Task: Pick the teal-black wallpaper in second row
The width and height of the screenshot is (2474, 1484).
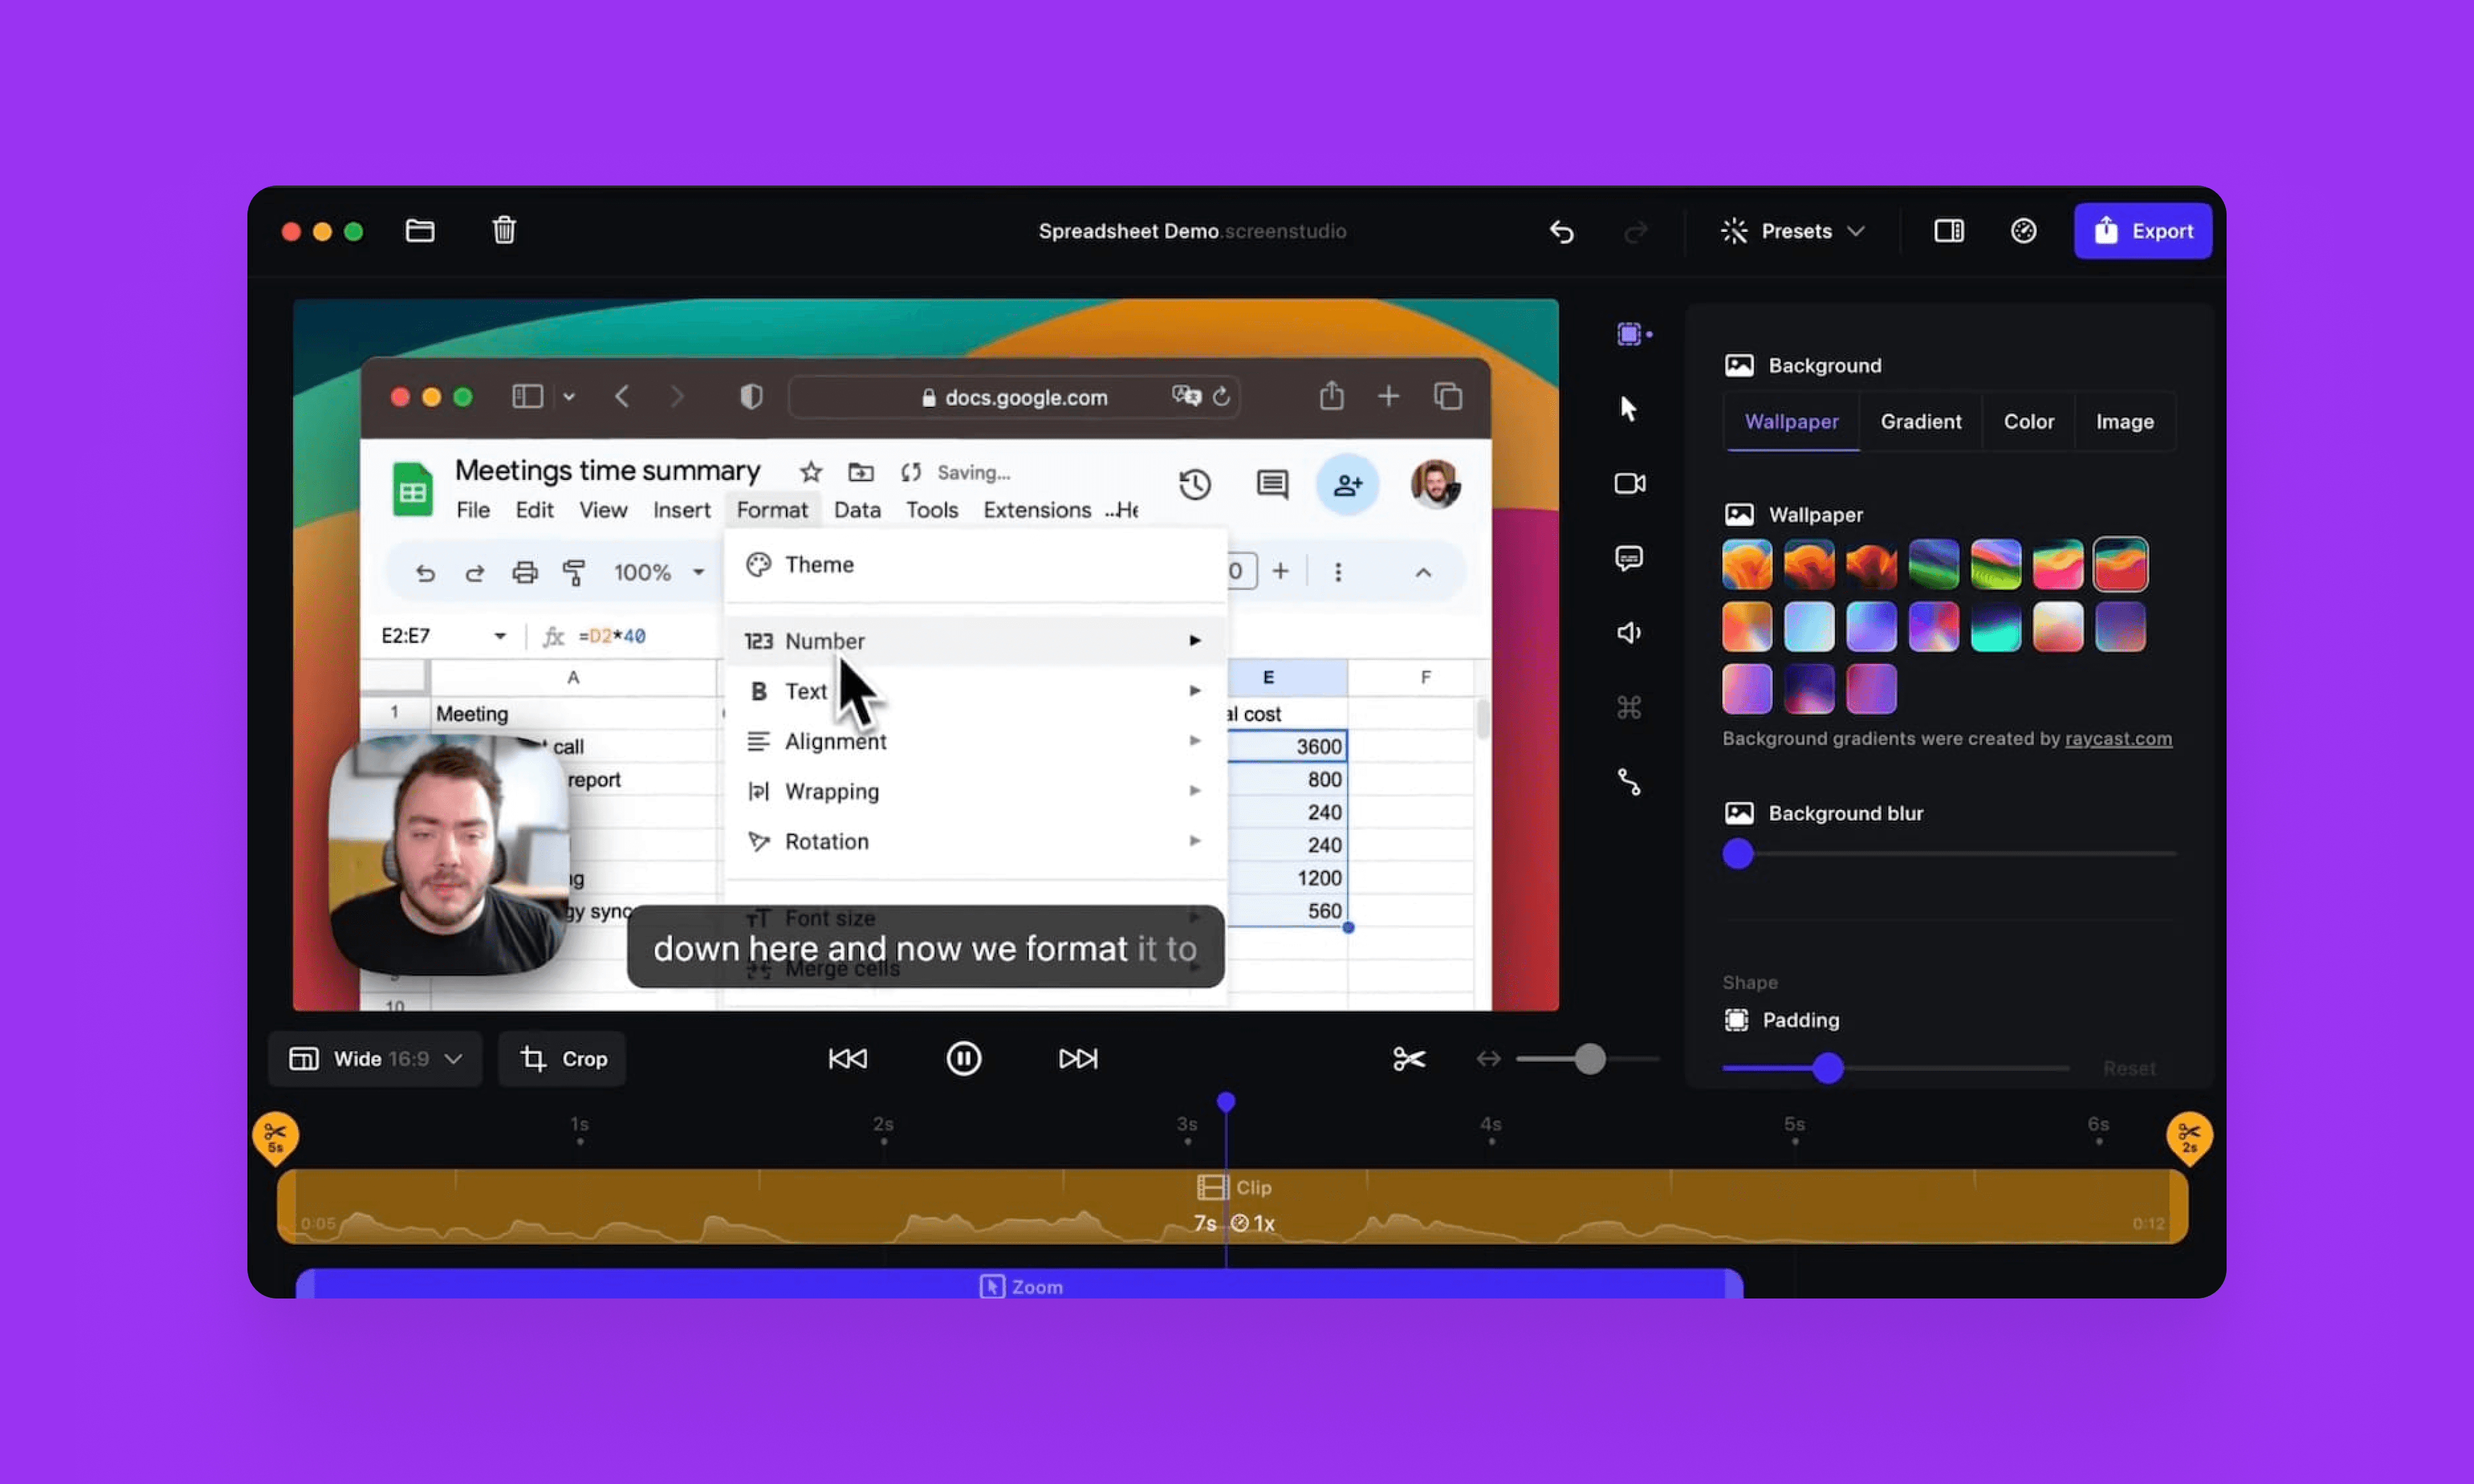Action: 1996,627
